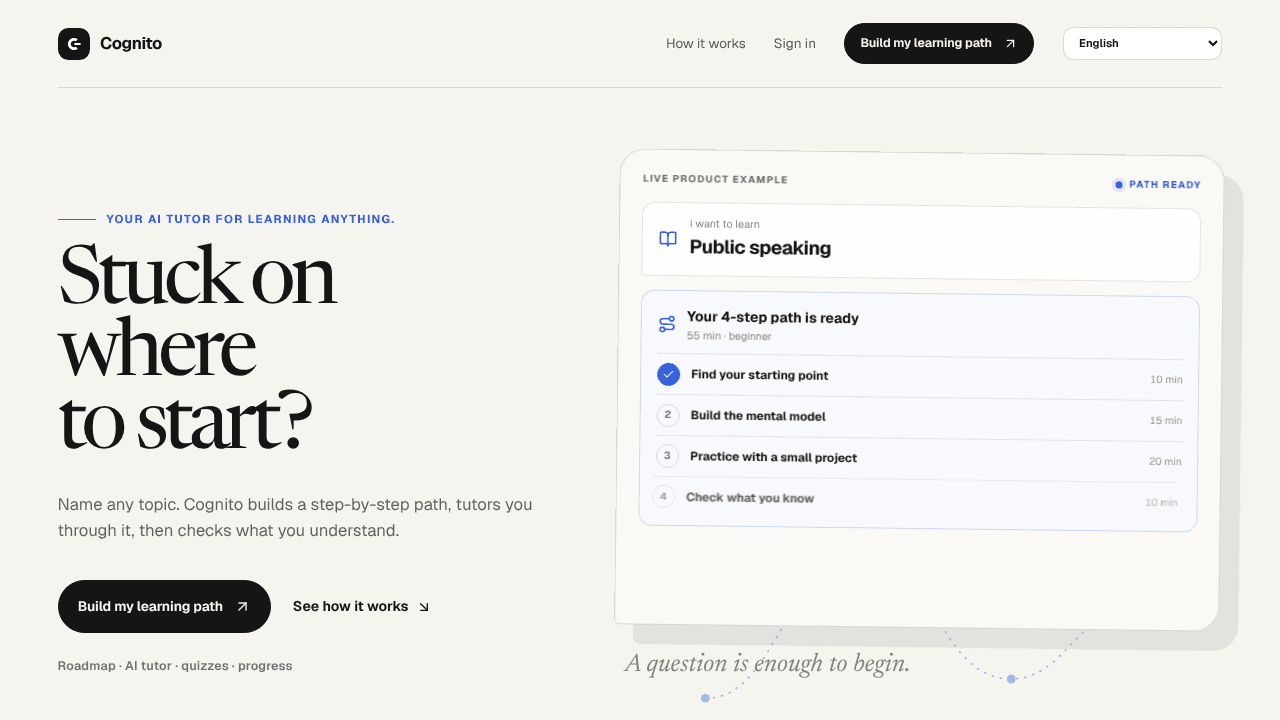Click the Stuck on where to start headline
The width and height of the screenshot is (1280, 720).
click(x=197, y=349)
